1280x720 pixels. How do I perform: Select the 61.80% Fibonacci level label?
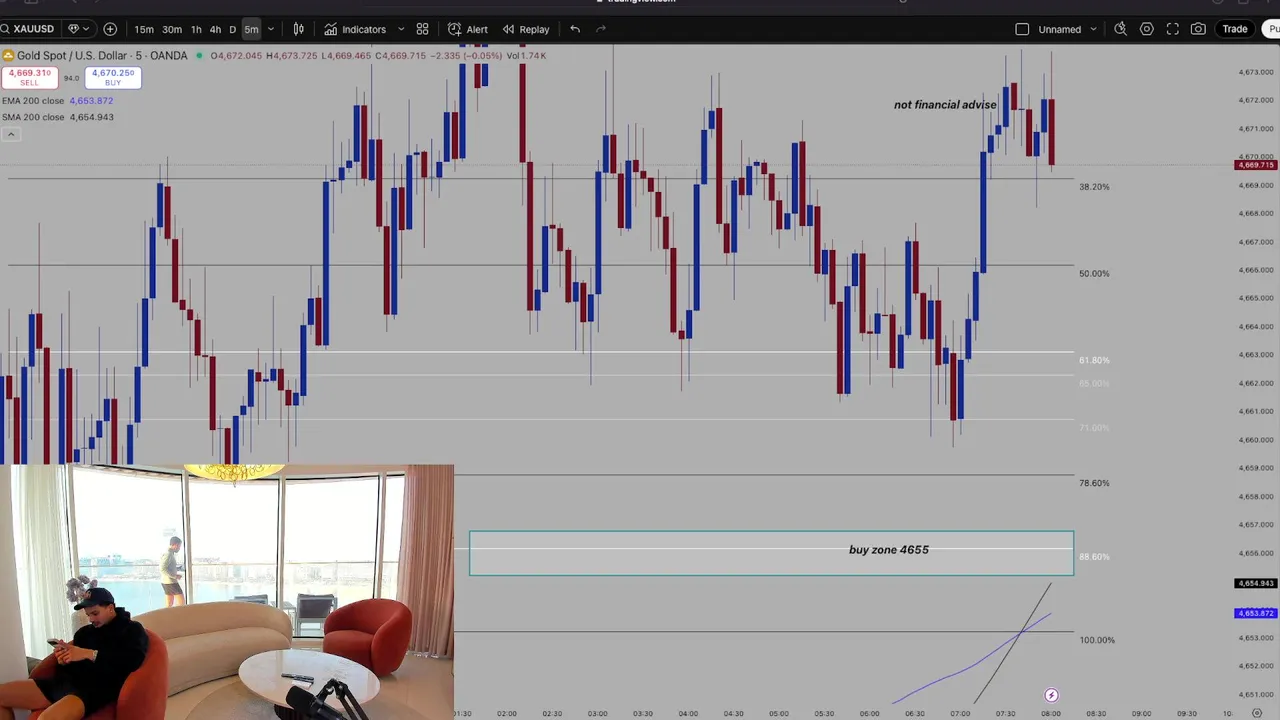coord(1094,360)
